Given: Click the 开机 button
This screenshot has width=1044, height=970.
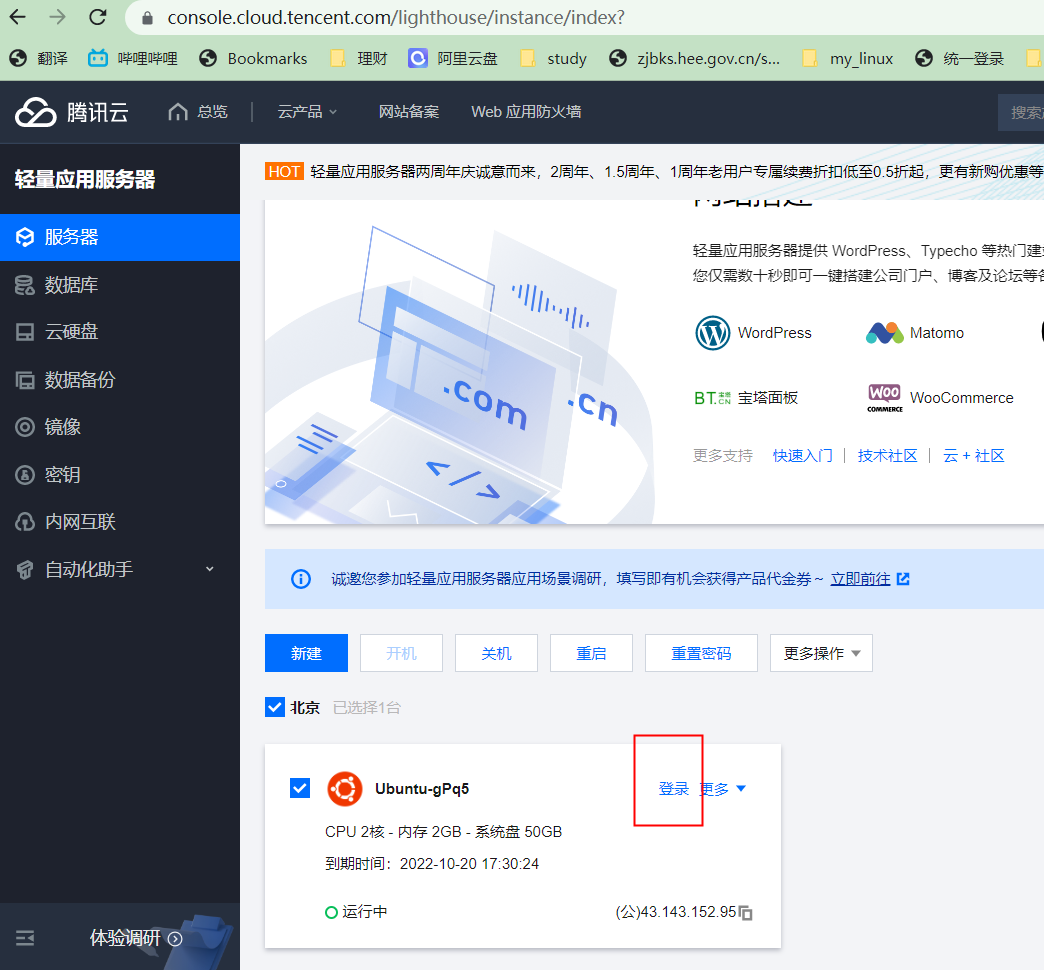Looking at the screenshot, I should pyautogui.click(x=401, y=653).
